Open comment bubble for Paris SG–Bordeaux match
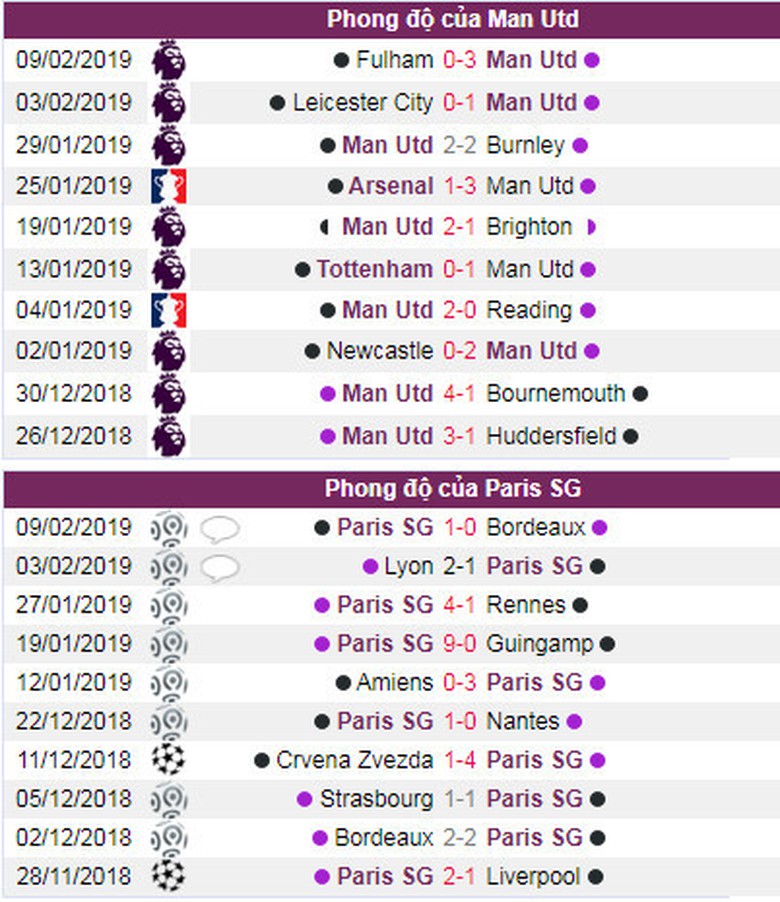The width and height of the screenshot is (780, 902). 219,528
